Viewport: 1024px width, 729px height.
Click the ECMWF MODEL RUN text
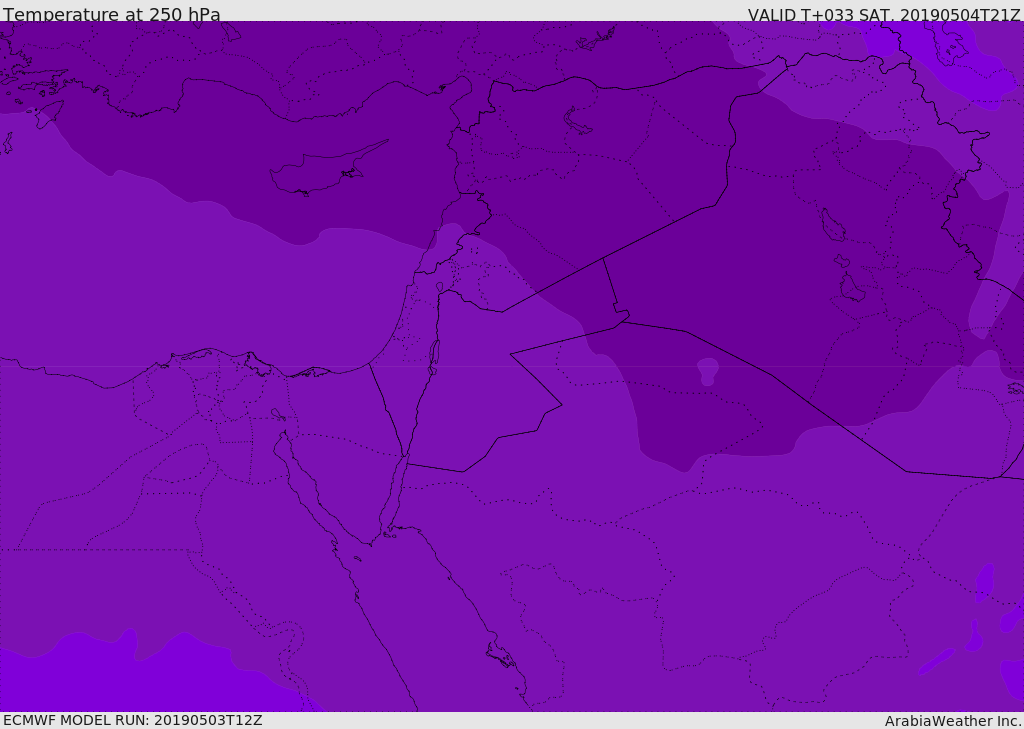(132, 720)
